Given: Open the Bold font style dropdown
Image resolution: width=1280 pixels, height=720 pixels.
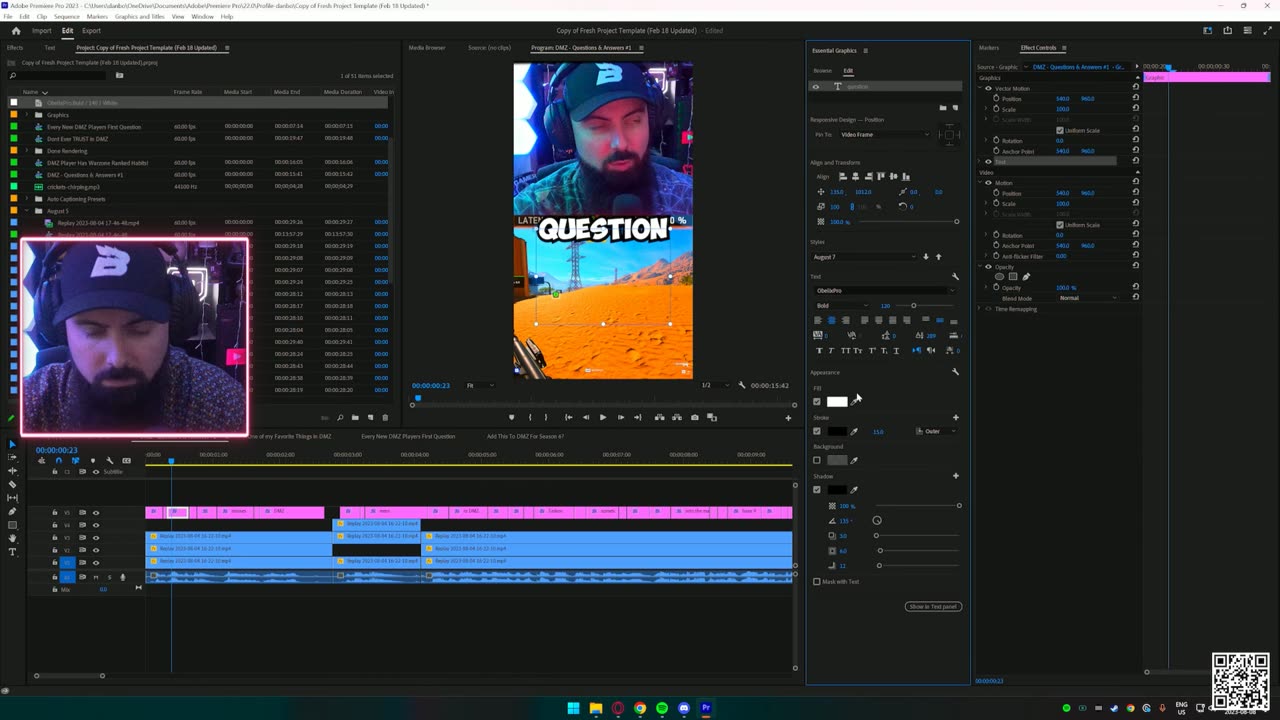Looking at the screenshot, I should pos(842,306).
